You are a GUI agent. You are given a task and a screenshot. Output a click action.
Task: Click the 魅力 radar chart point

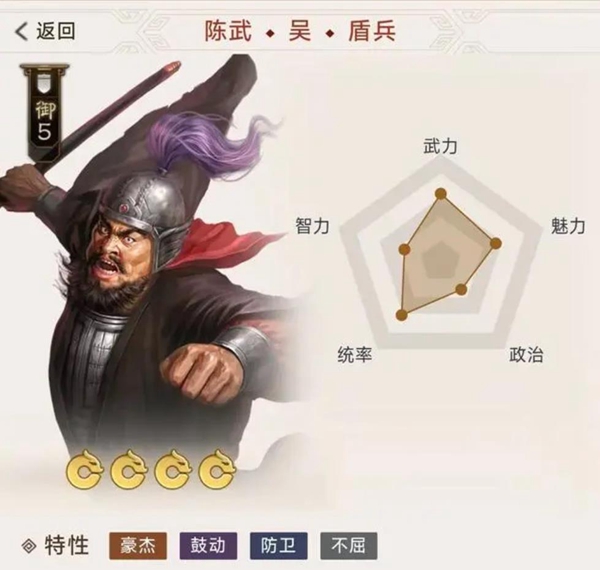click(x=496, y=243)
